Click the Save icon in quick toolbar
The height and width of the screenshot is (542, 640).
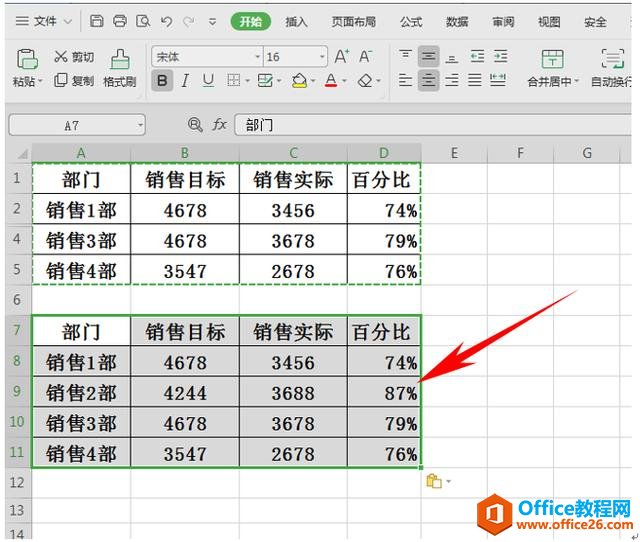coord(96,21)
